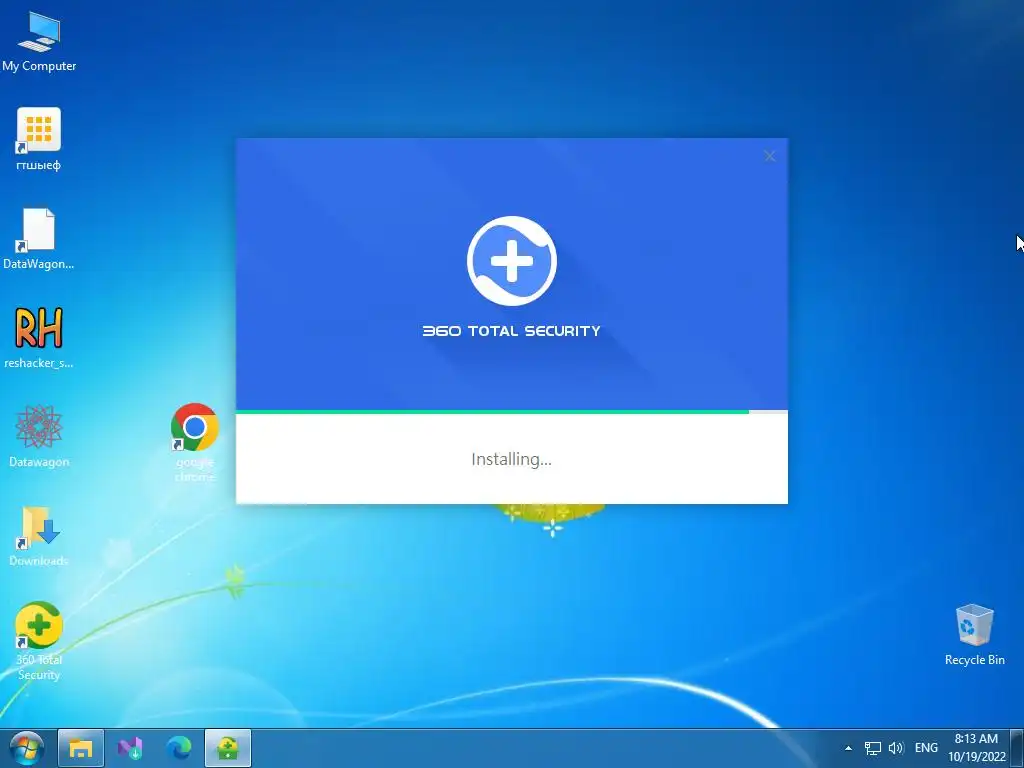Click the green installation progress bar
Screen dimensions: 1024x768
tap(492, 412)
